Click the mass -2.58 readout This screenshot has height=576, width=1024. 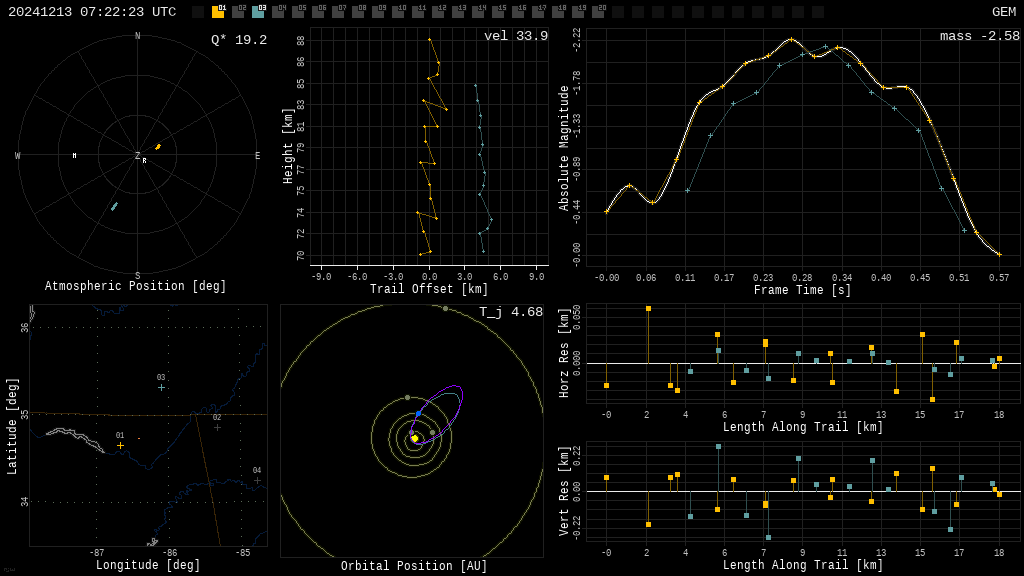pyautogui.click(x=979, y=37)
